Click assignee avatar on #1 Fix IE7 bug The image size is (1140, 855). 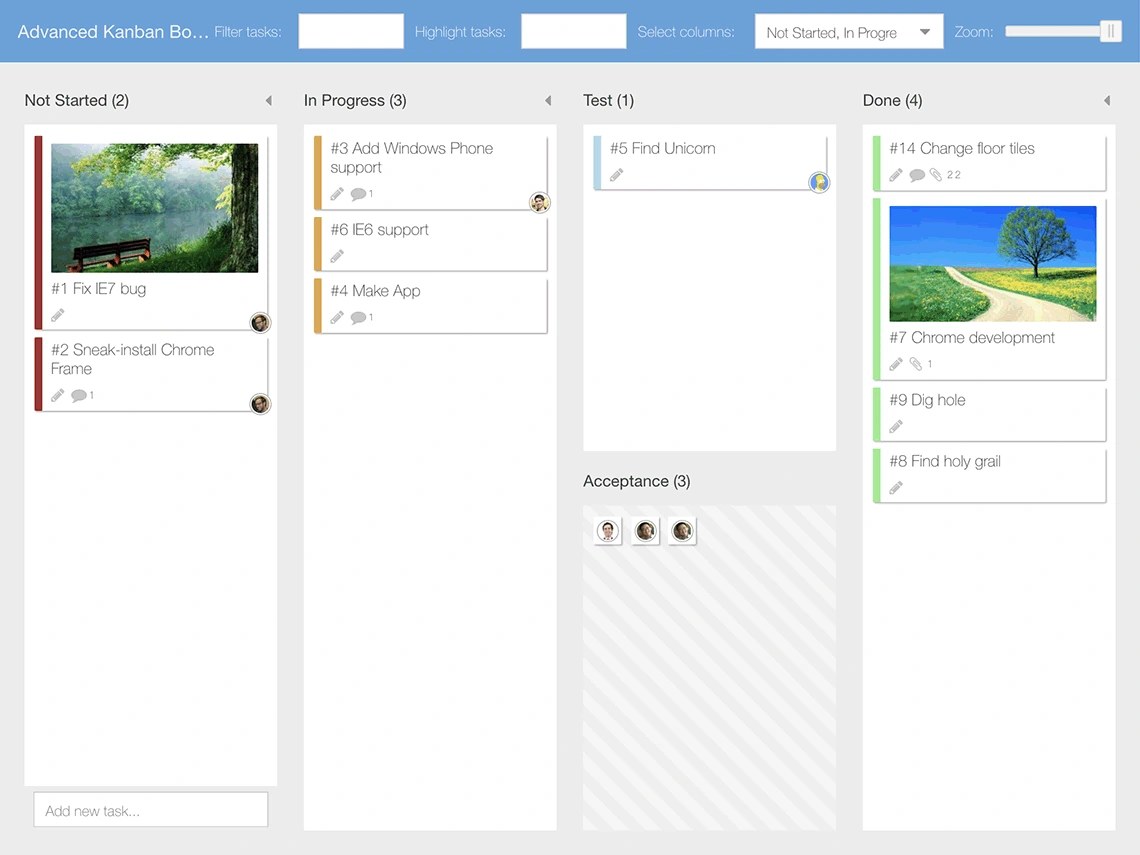[x=260, y=323]
